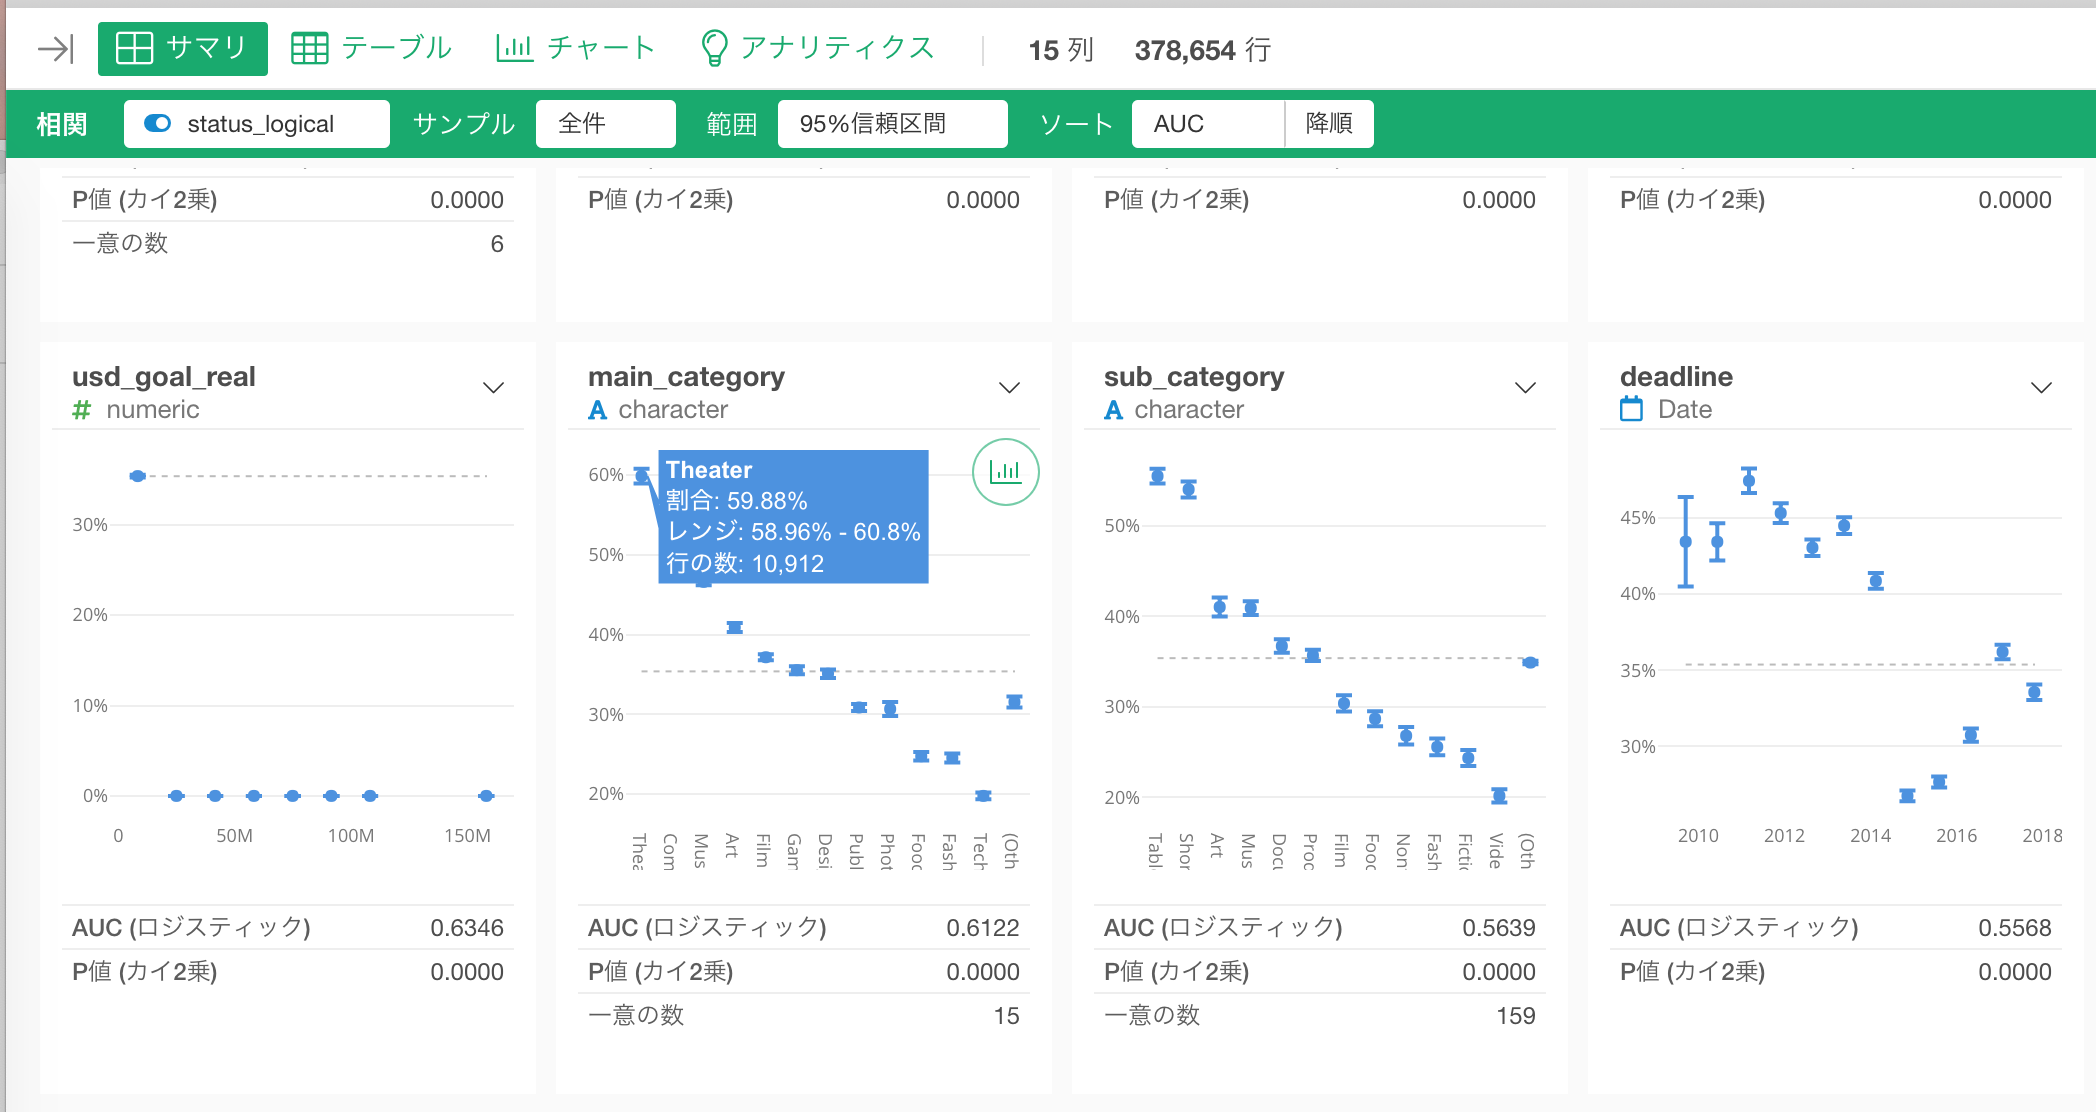Click the numeric type icon under usd_goal_real
The width and height of the screenshot is (2096, 1112).
pyautogui.click(x=82, y=410)
